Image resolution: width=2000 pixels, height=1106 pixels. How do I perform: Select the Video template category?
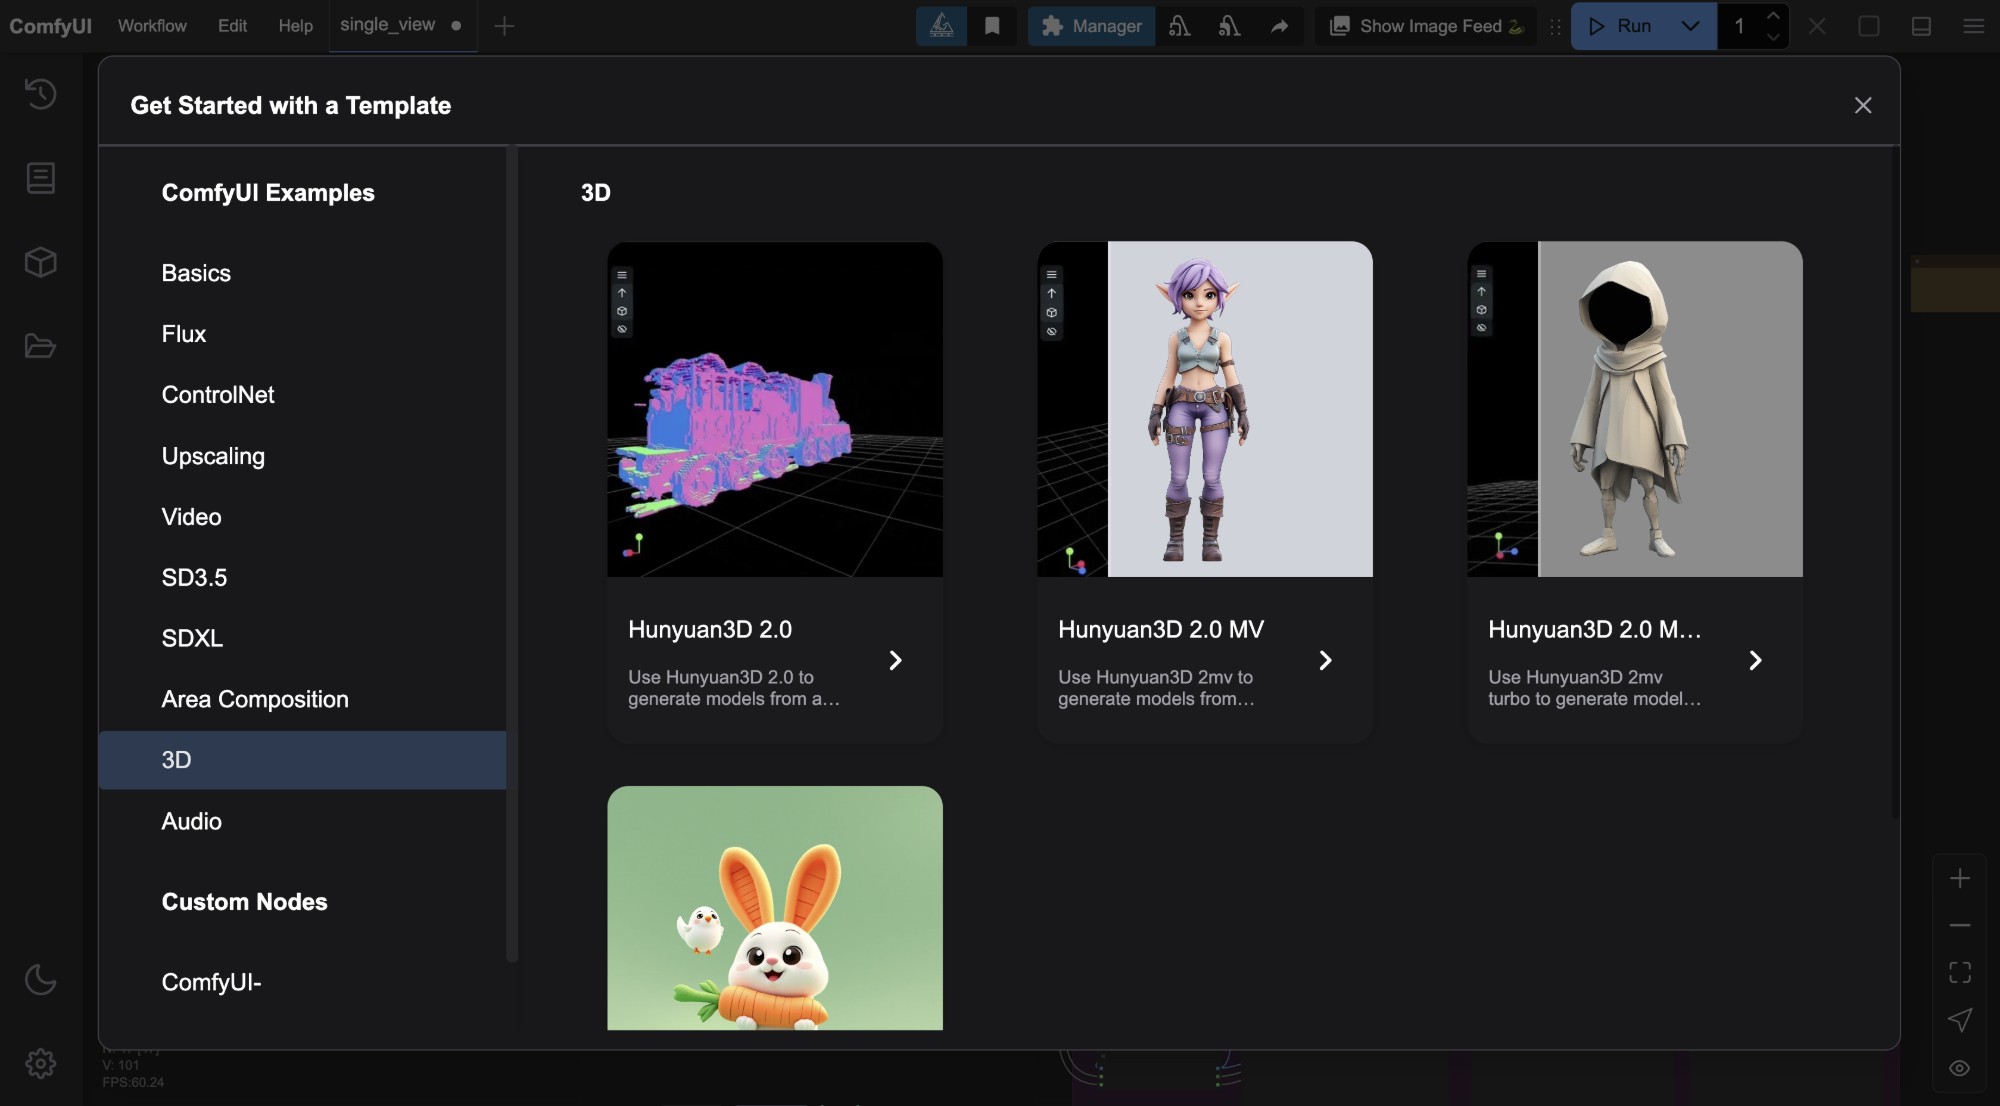(302, 517)
